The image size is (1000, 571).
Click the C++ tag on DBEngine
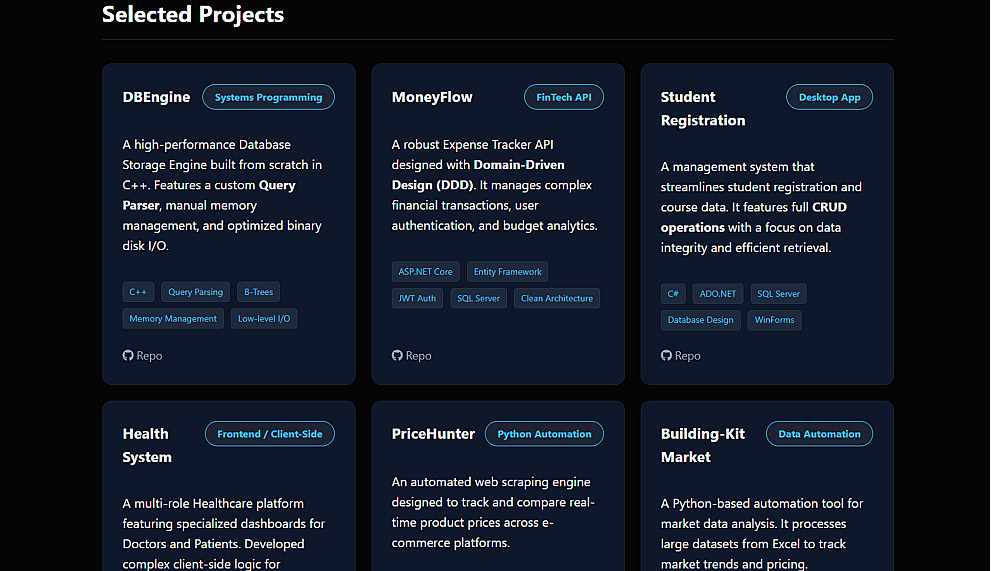138,292
